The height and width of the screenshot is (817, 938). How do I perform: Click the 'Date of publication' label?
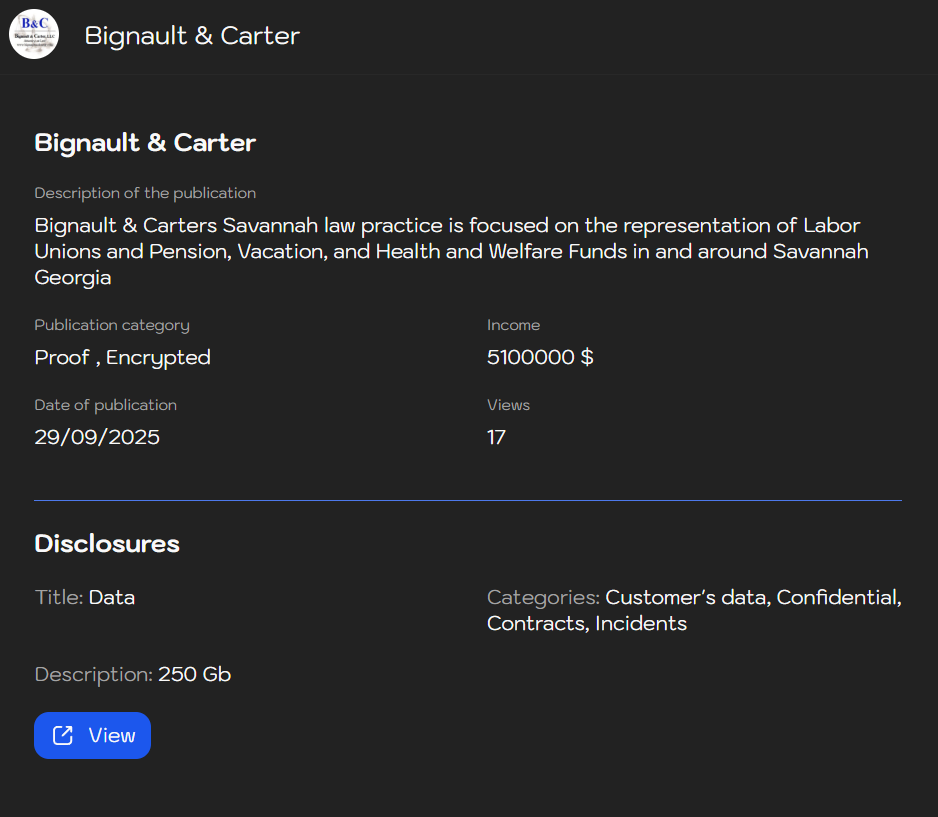tap(105, 405)
